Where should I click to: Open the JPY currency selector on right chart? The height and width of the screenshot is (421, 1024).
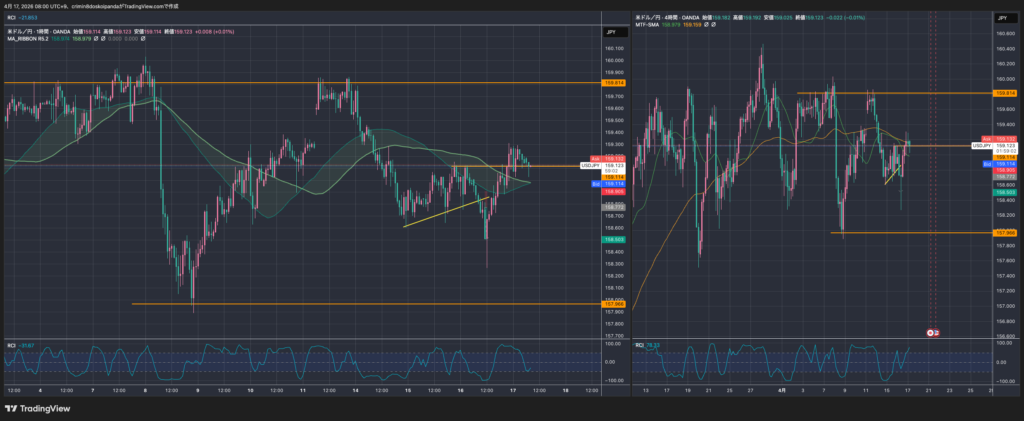1002,18
